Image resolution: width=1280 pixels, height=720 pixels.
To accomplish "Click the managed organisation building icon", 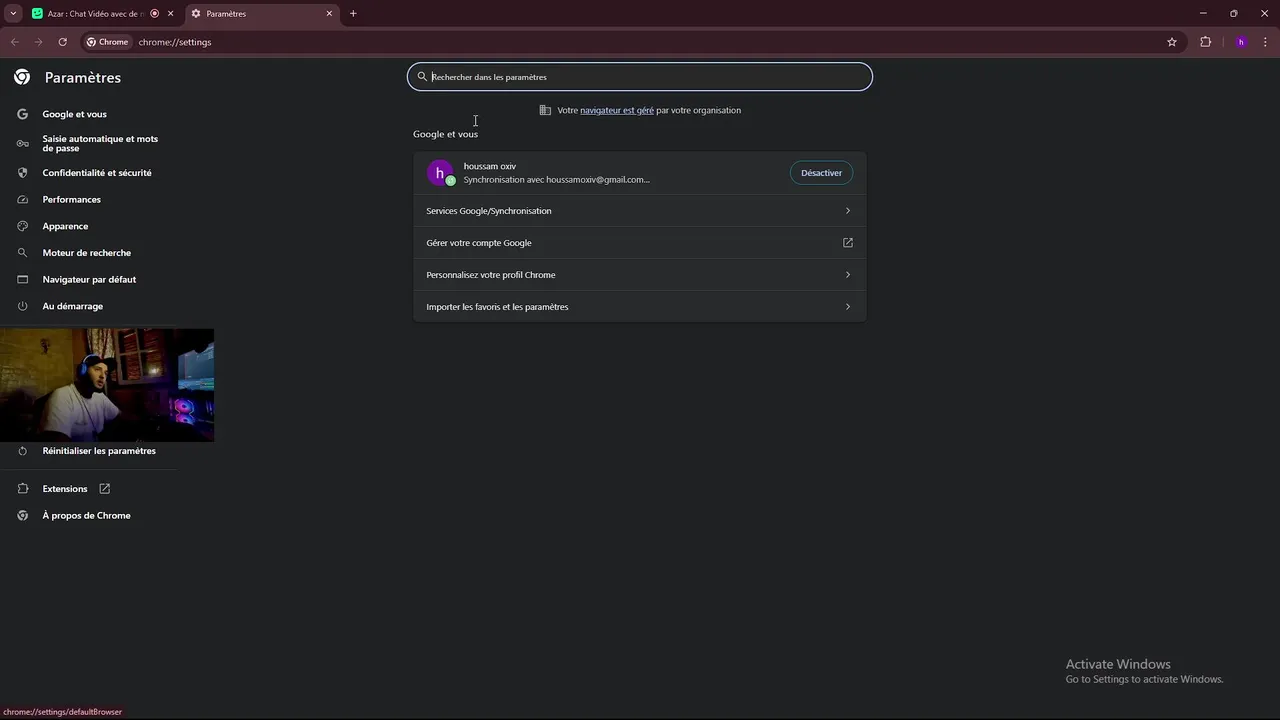I will (545, 110).
